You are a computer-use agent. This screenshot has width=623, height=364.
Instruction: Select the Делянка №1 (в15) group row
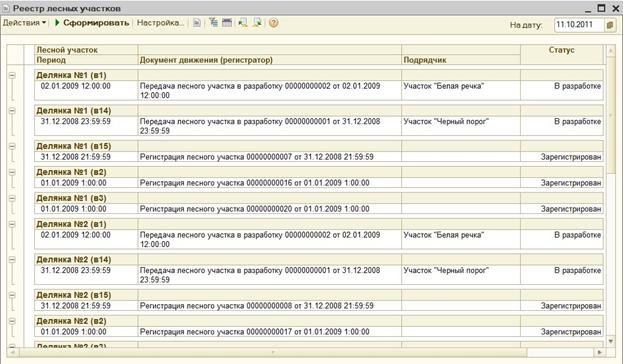tap(319, 146)
